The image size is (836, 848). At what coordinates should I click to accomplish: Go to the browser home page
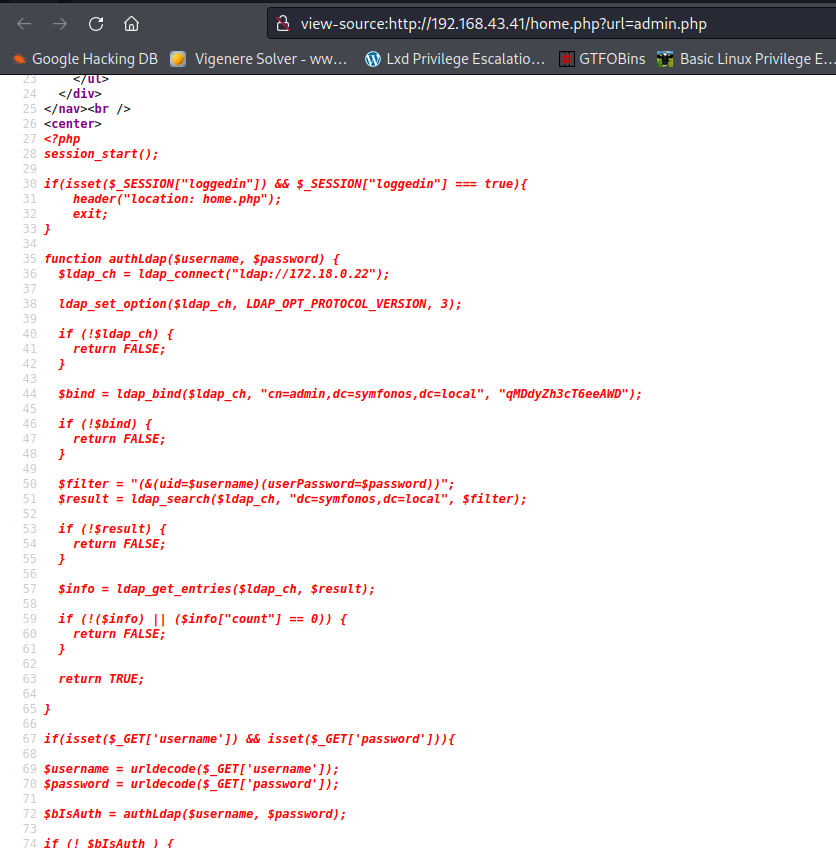(131, 23)
